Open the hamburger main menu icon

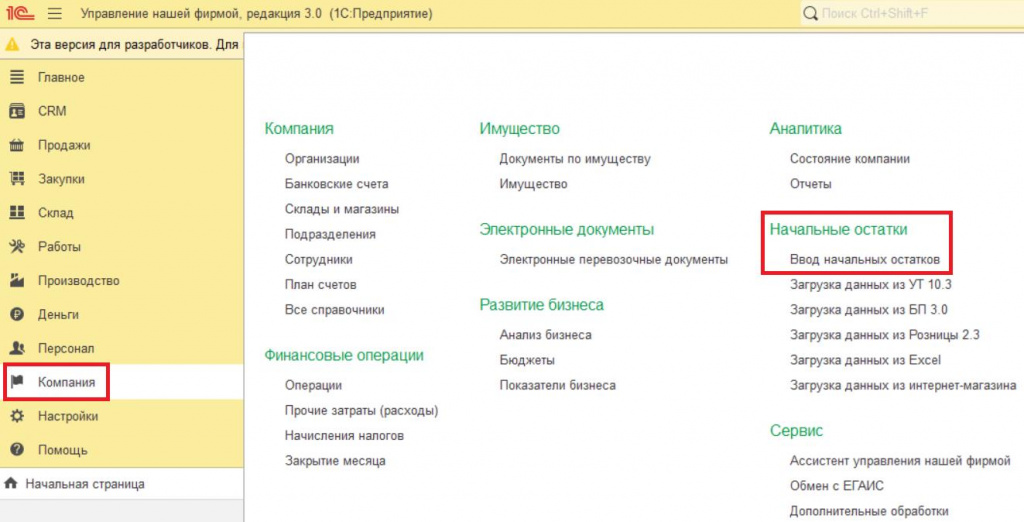pyautogui.click(x=55, y=13)
